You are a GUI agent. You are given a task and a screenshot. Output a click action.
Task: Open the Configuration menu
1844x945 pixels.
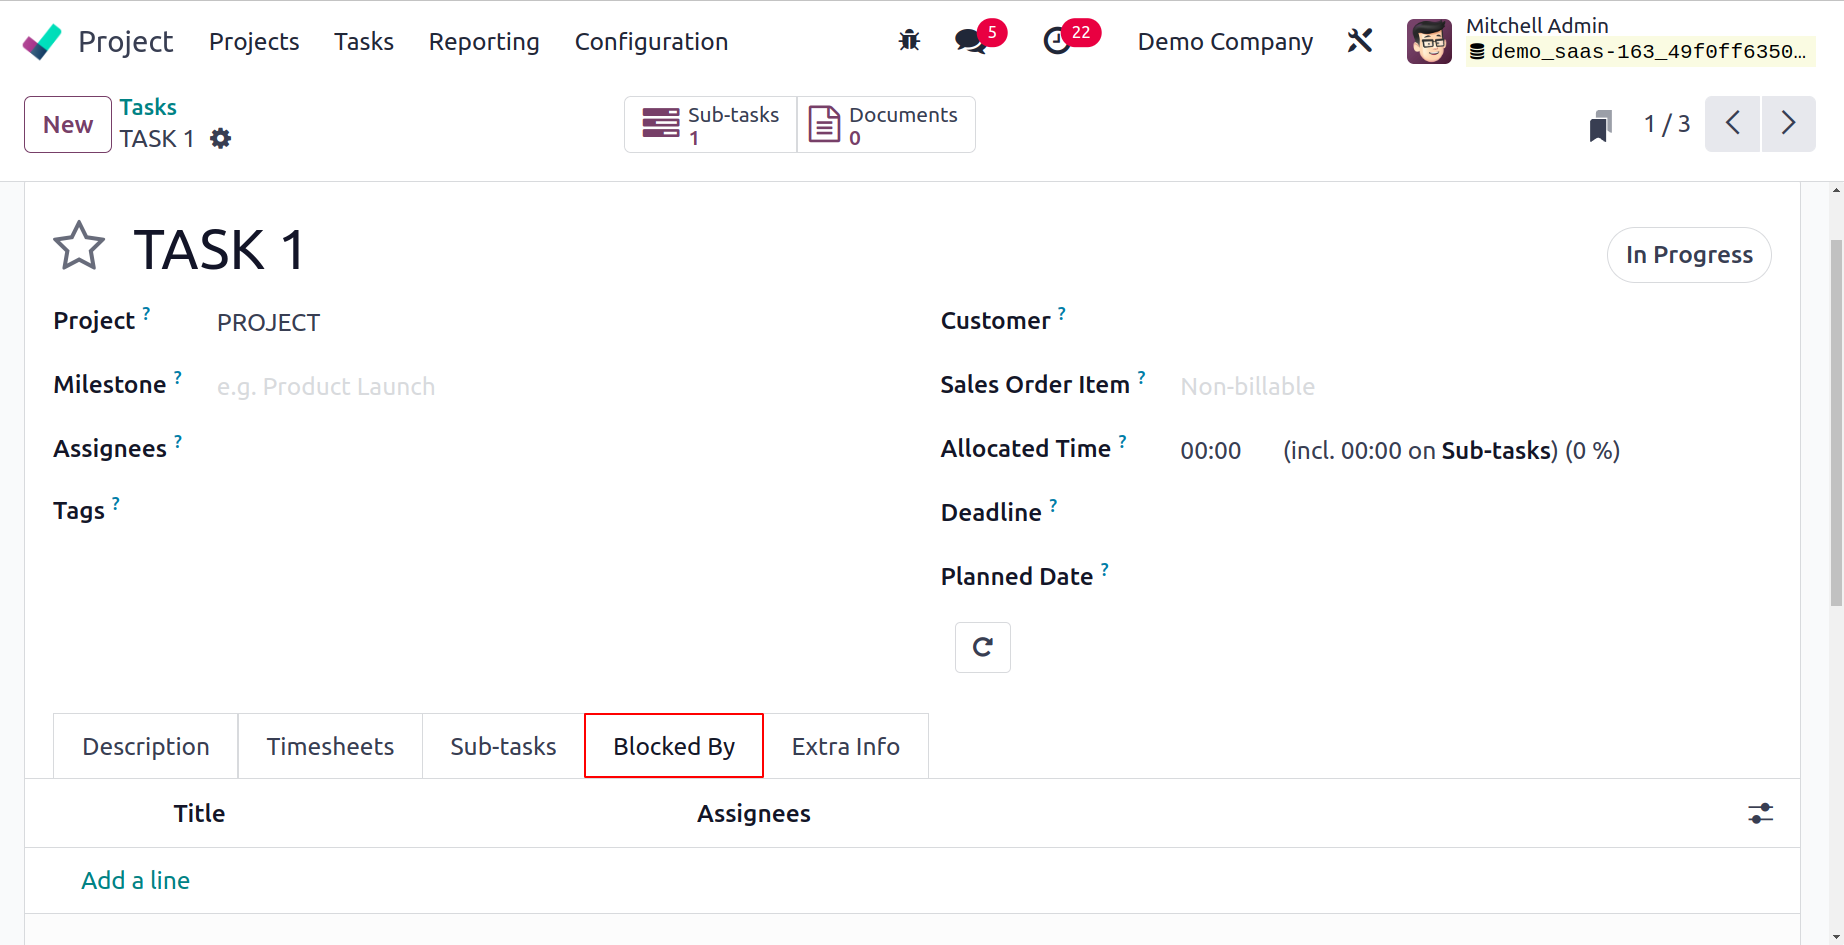(x=651, y=41)
